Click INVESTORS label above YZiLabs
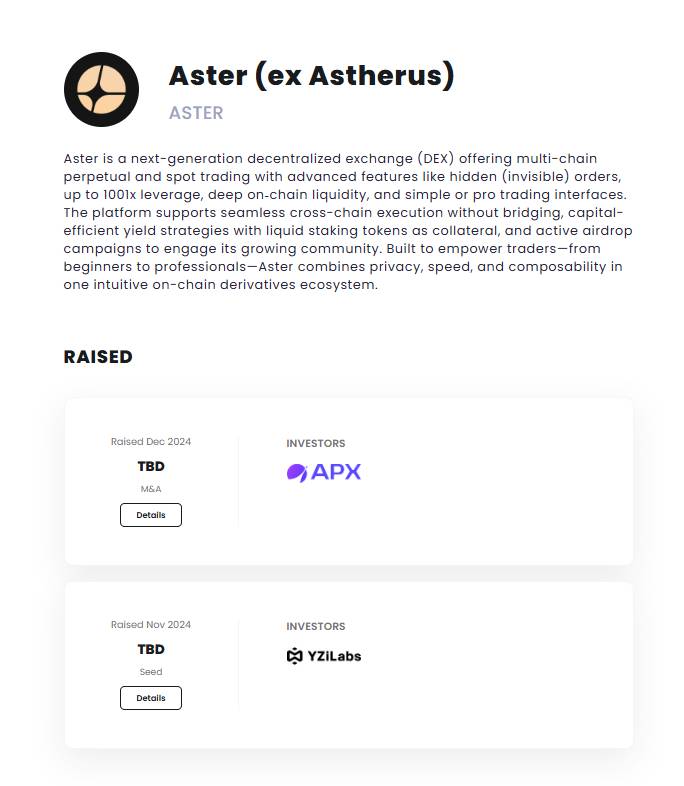 316,627
